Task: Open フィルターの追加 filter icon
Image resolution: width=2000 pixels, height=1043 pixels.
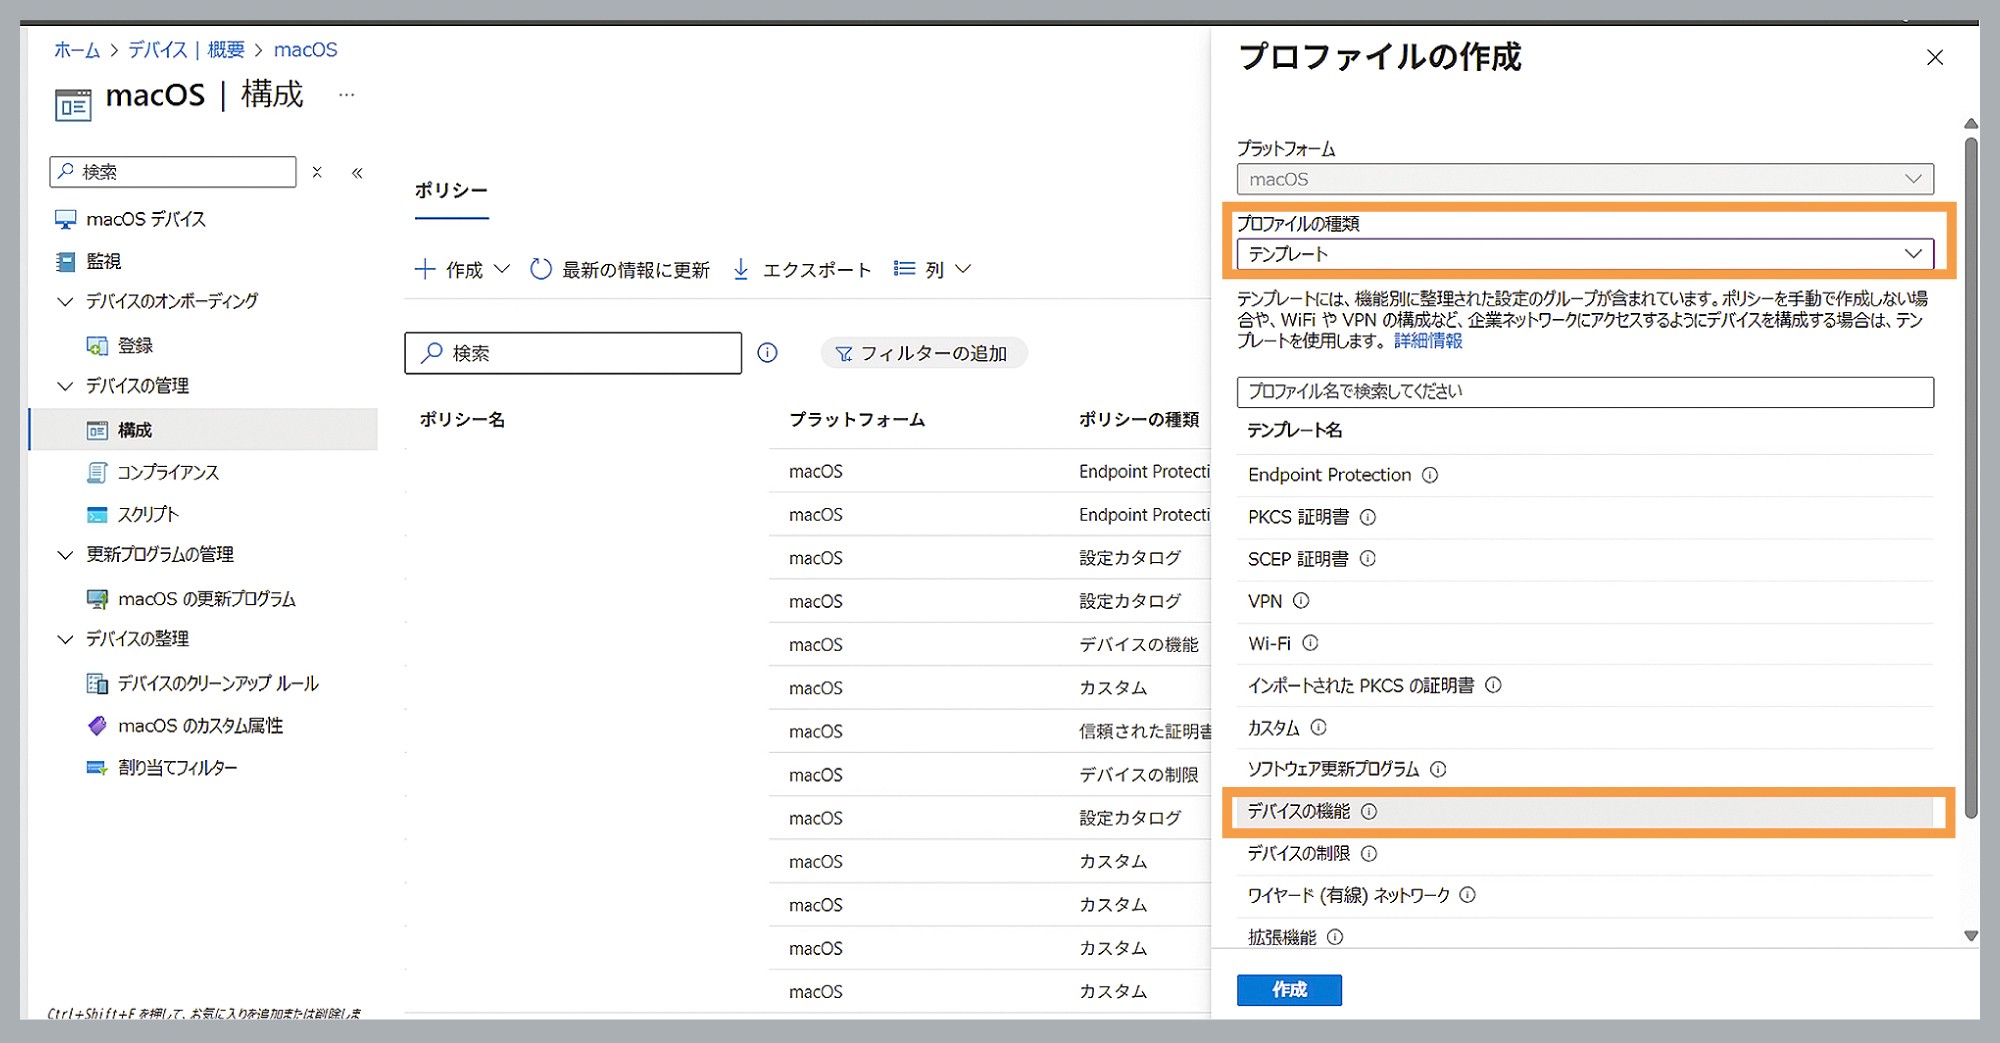Action: (x=844, y=353)
